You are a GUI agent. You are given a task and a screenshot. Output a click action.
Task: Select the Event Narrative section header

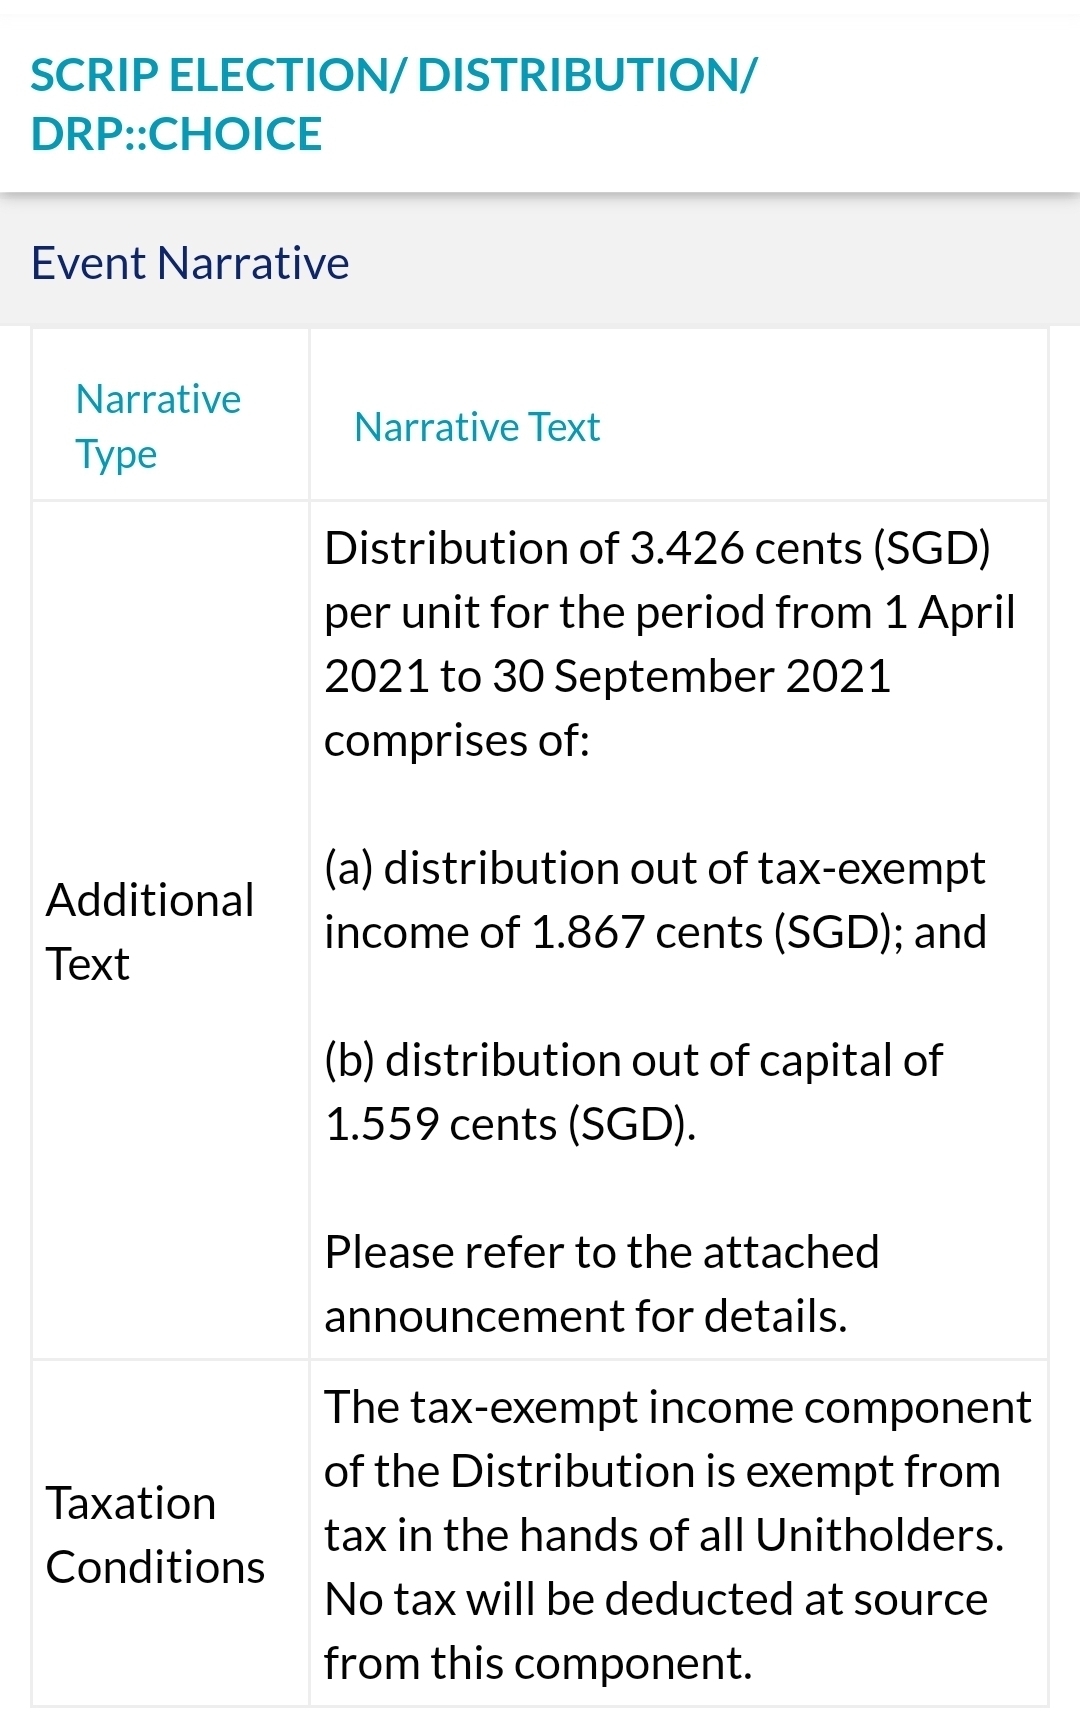190,263
